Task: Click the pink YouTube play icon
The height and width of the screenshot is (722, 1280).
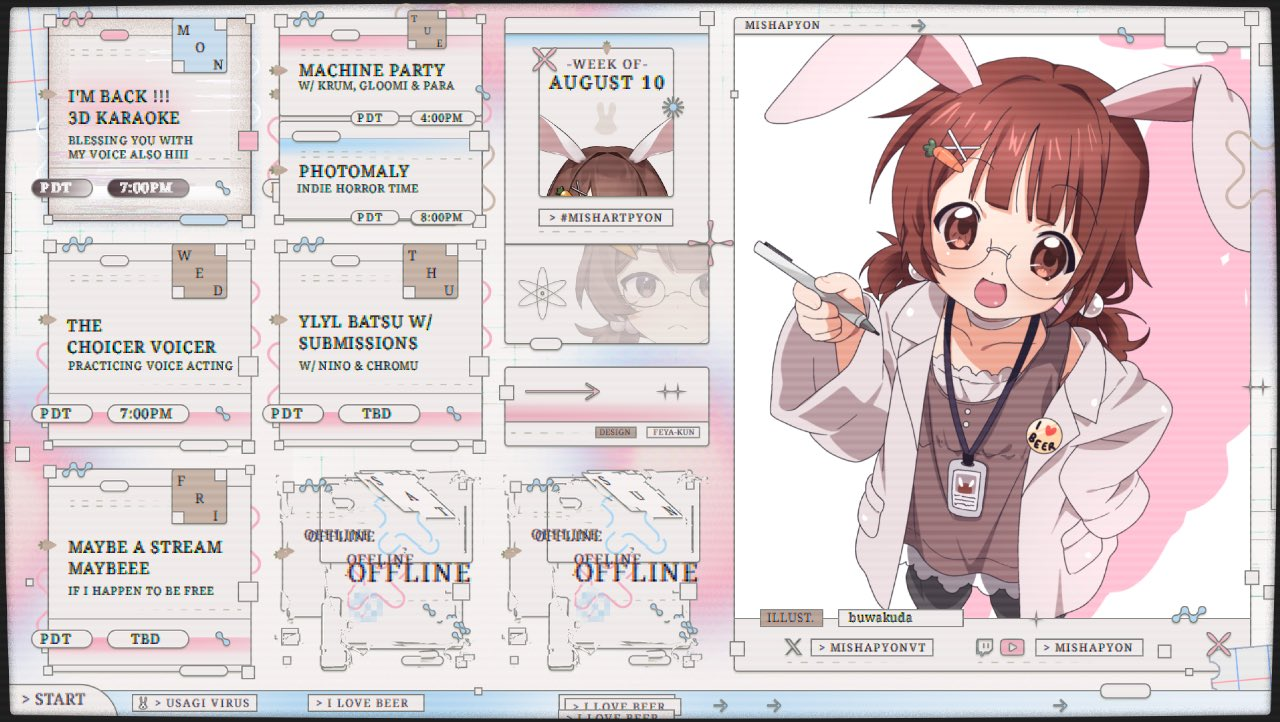Action: (1012, 647)
